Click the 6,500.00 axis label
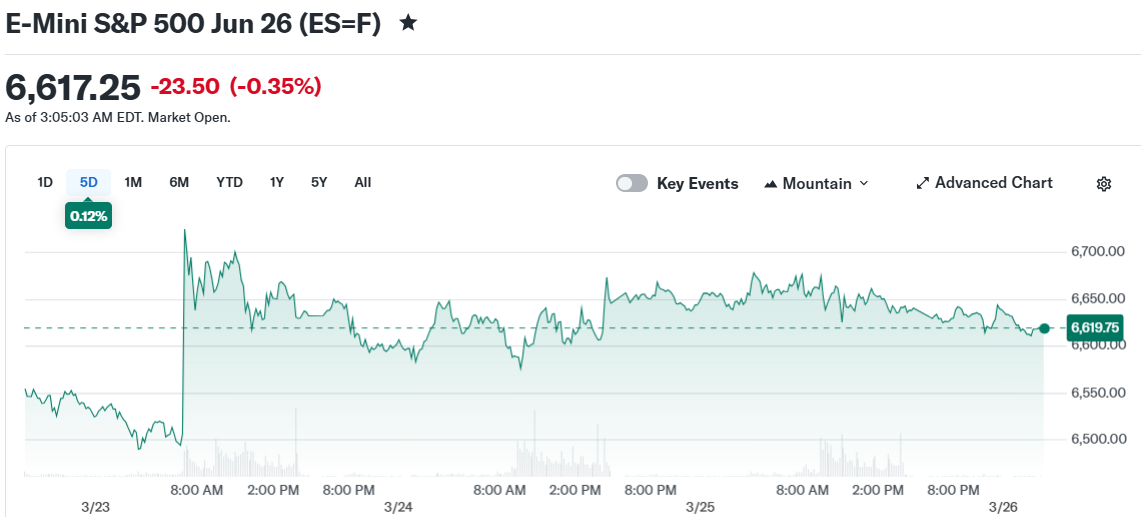 (x=1099, y=439)
